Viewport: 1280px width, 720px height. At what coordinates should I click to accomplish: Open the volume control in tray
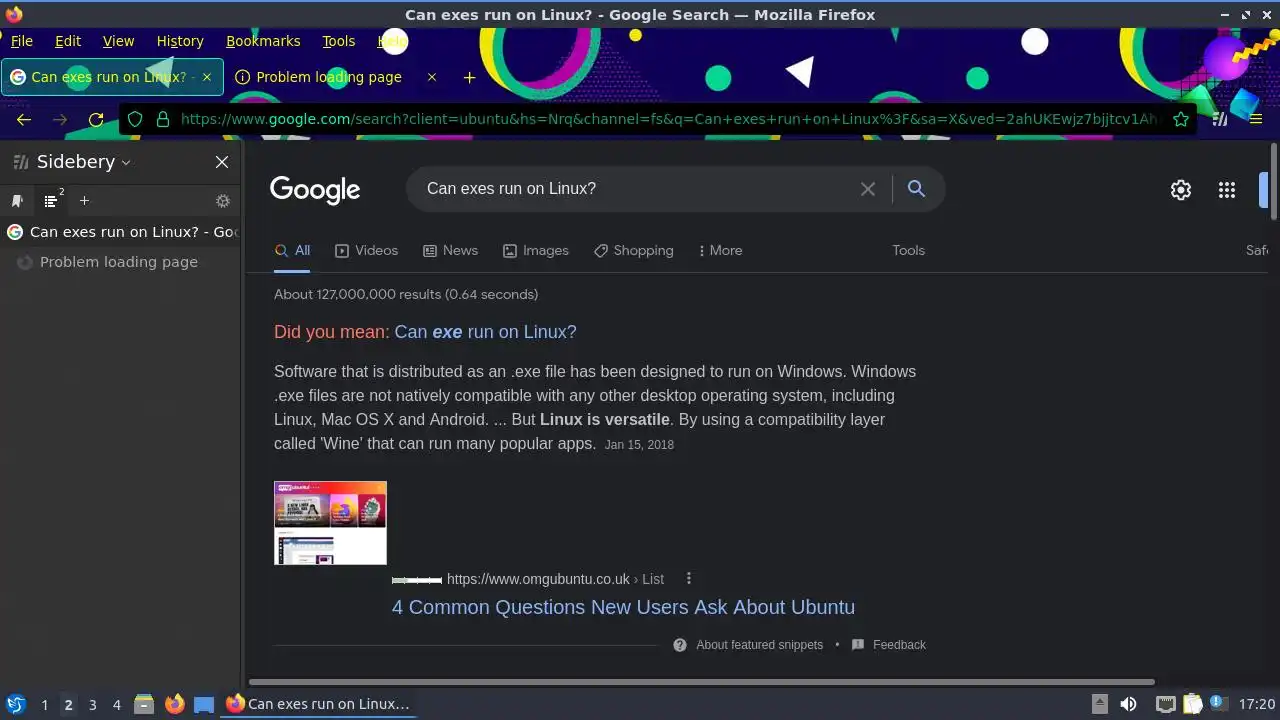point(1128,704)
